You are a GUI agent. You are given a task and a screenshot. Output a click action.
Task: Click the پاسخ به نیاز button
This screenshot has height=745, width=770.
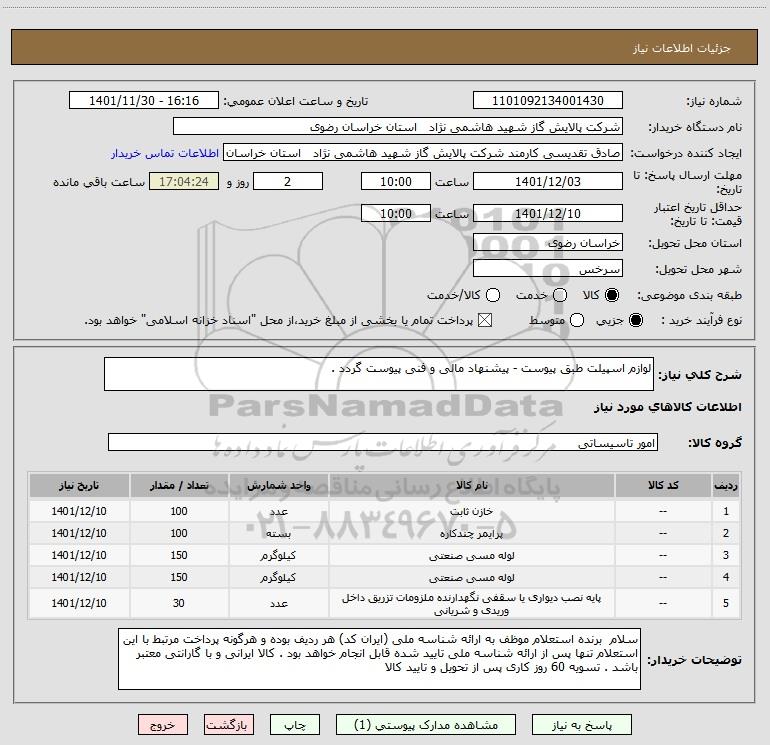pyautogui.click(x=581, y=725)
